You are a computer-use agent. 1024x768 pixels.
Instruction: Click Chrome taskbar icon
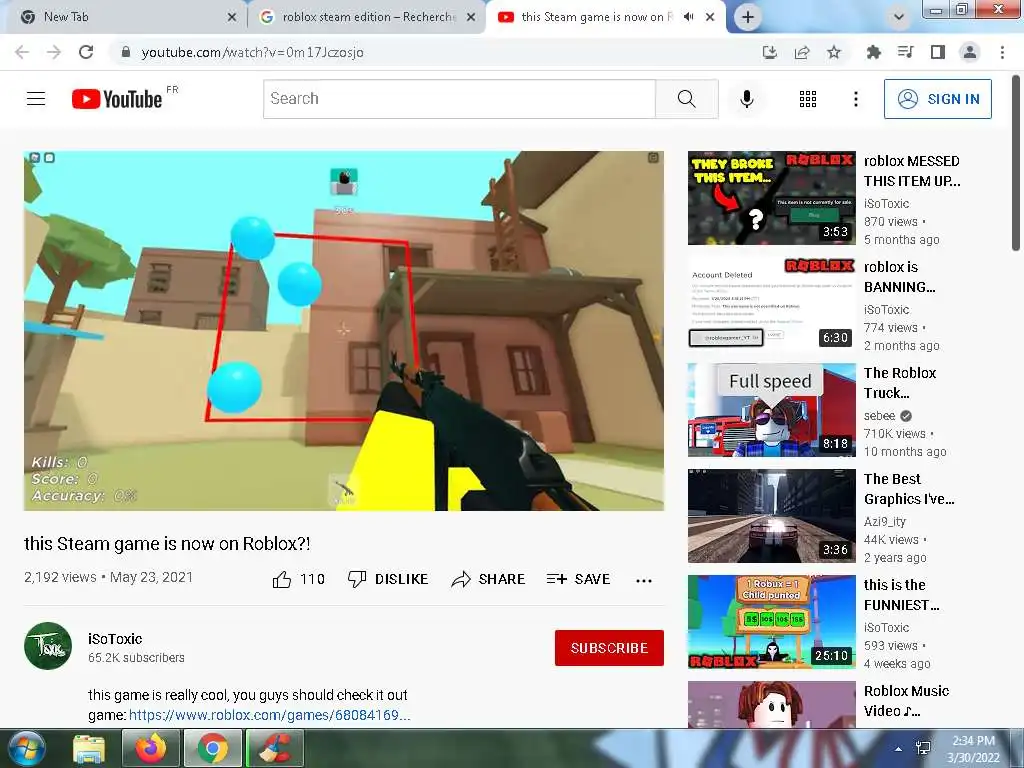coord(212,749)
